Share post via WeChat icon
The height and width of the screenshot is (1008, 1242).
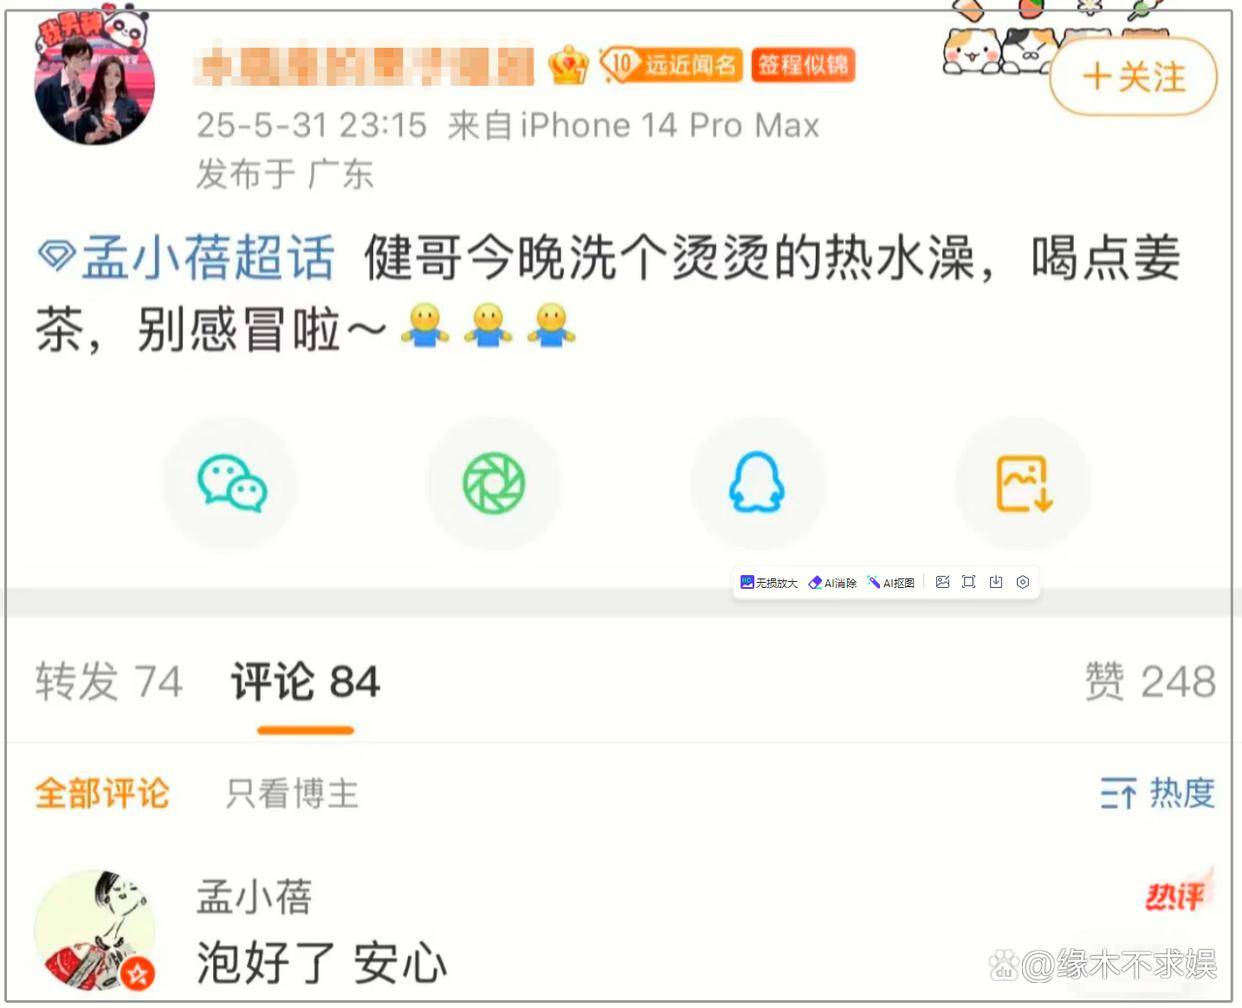coord(231,483)
